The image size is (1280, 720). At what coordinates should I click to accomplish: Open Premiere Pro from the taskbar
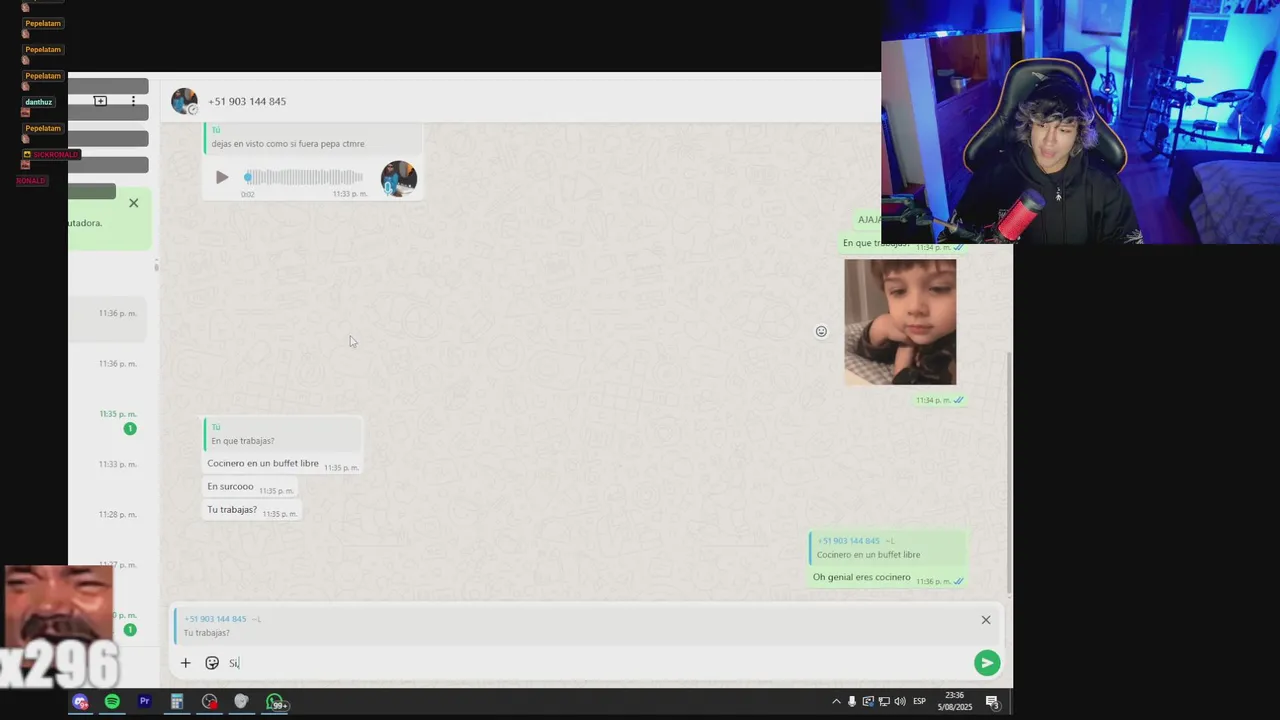tap(144, 702)
